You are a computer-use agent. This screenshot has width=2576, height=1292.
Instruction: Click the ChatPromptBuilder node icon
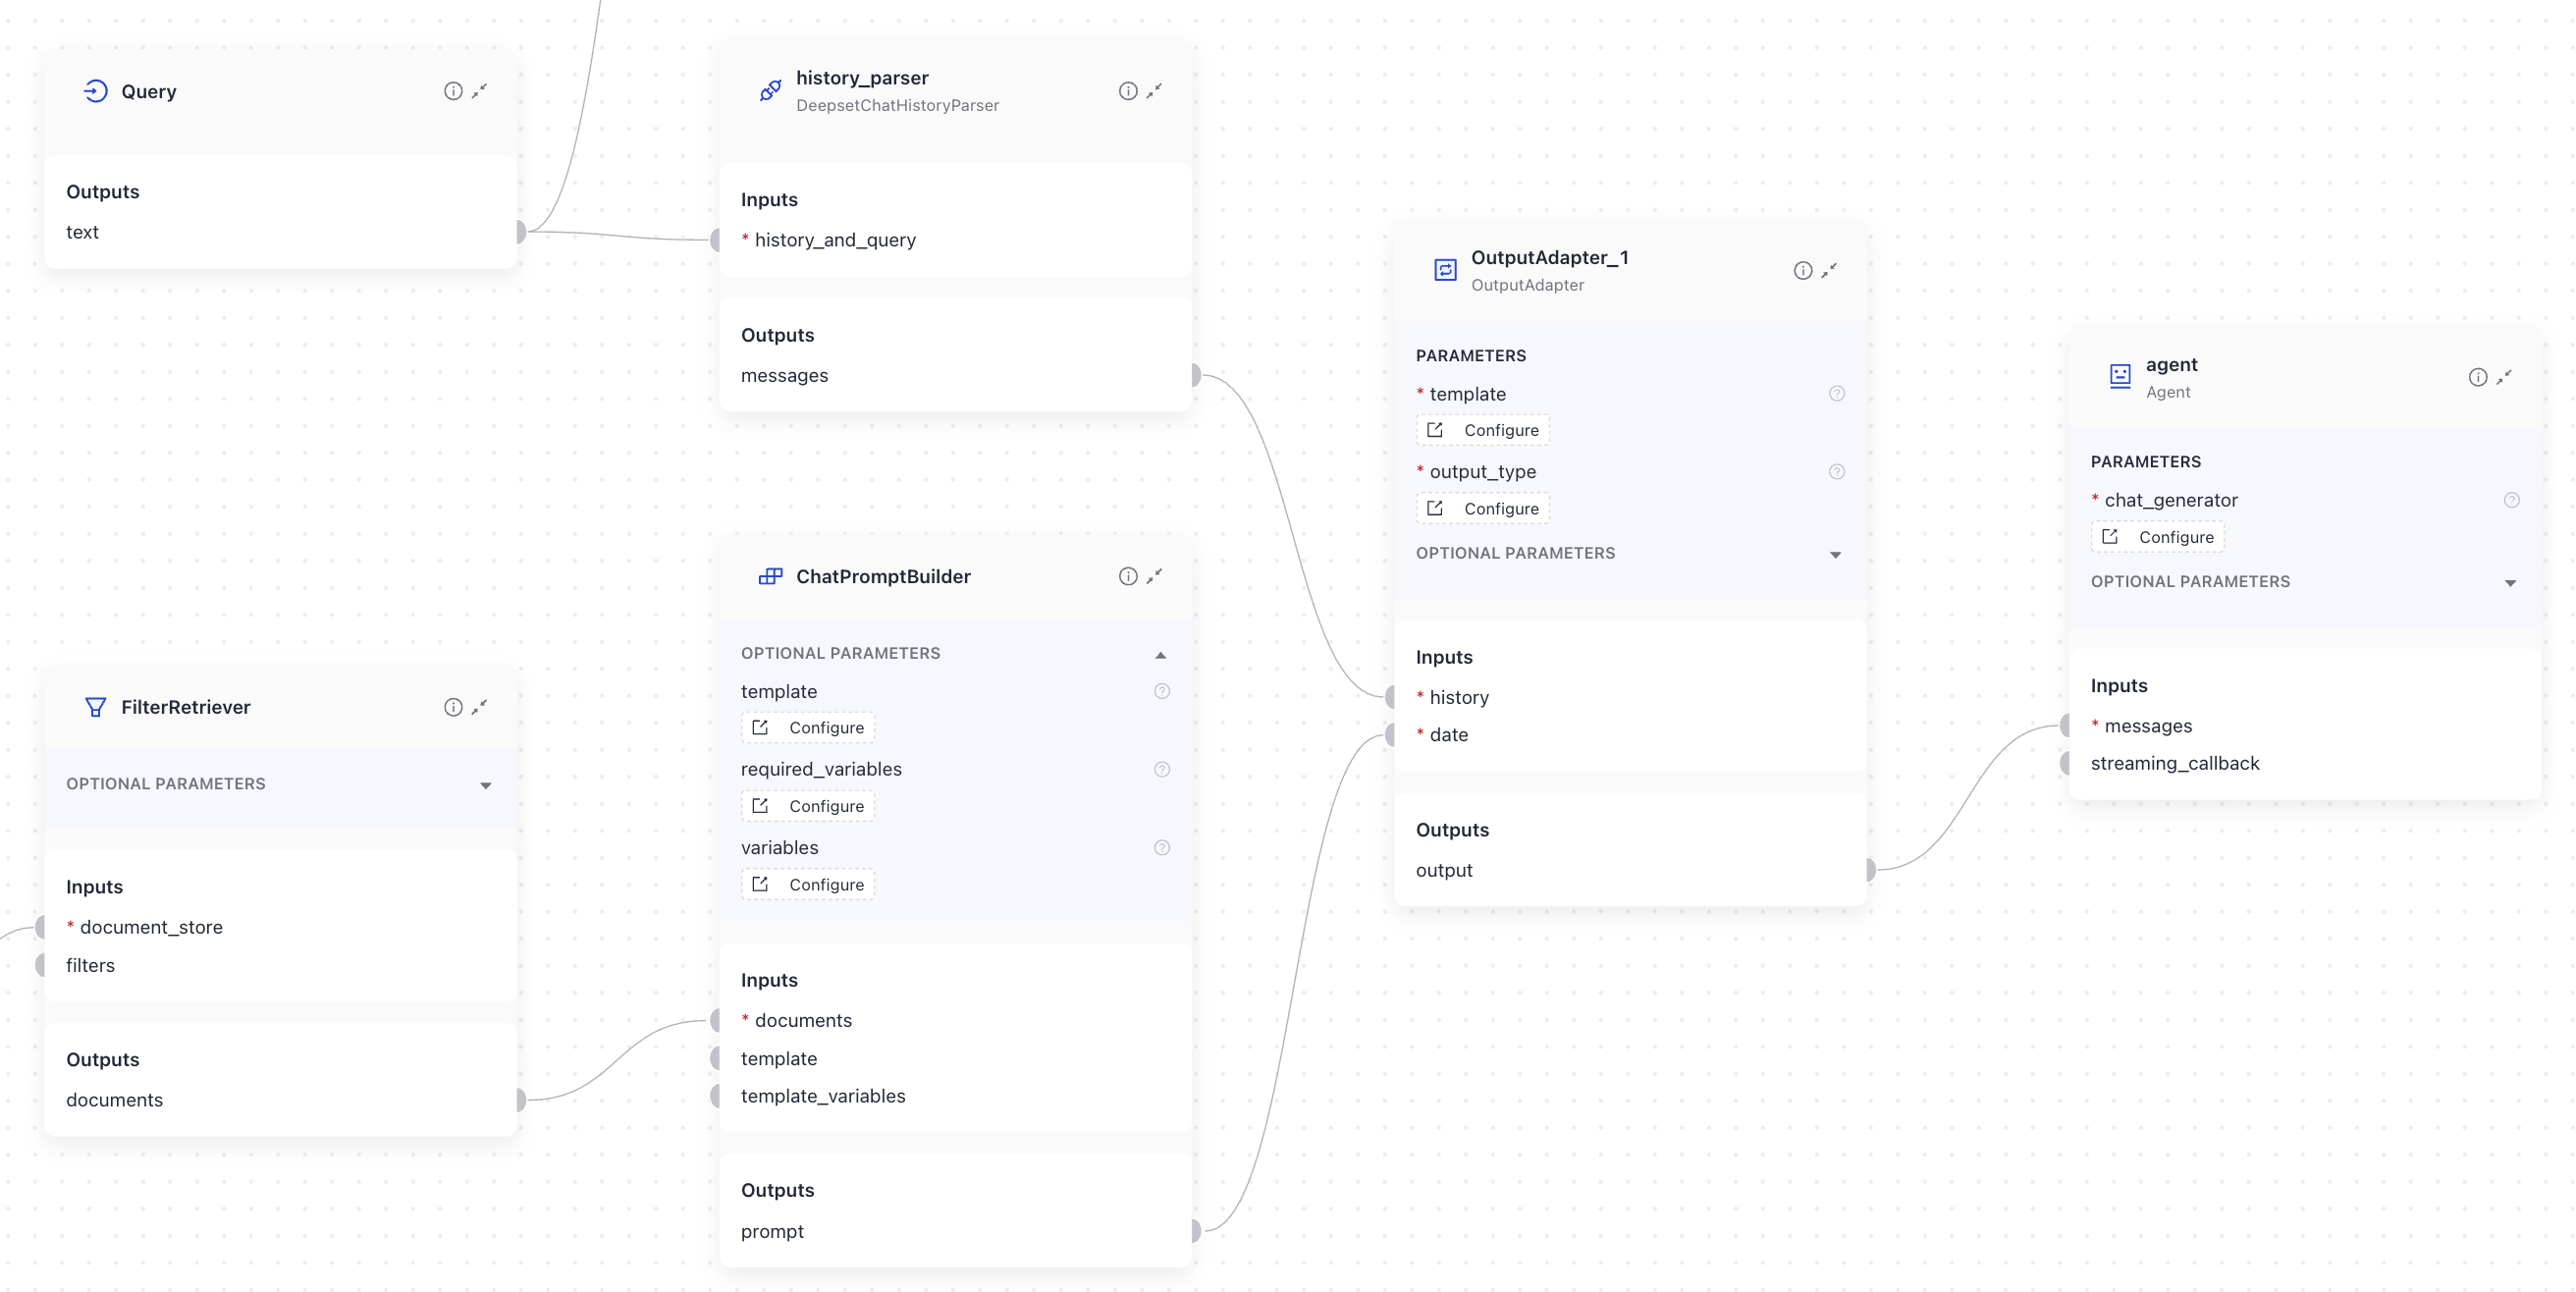[770, 576]
